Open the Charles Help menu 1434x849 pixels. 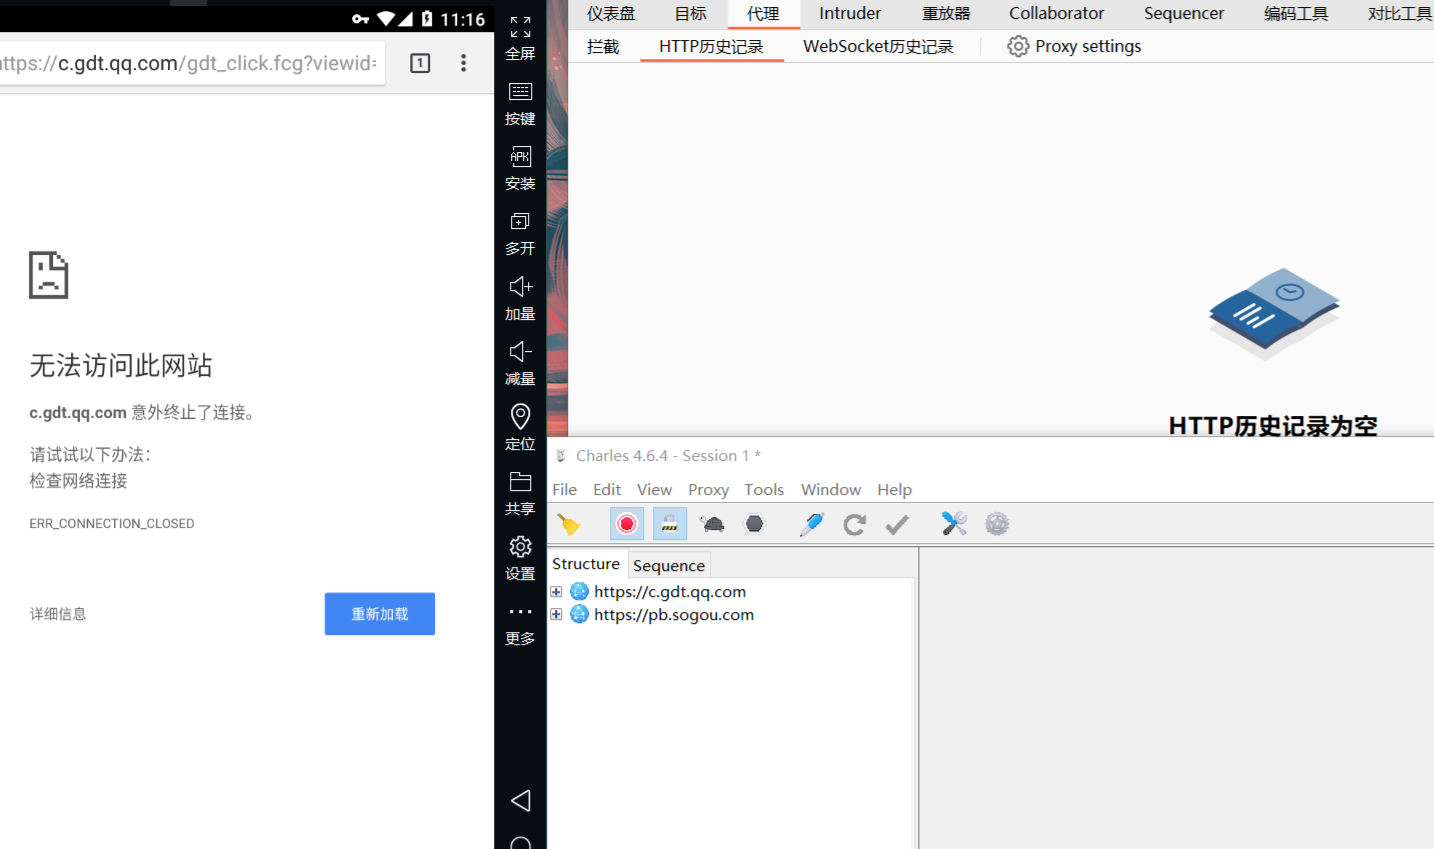(x=895, y=490)
